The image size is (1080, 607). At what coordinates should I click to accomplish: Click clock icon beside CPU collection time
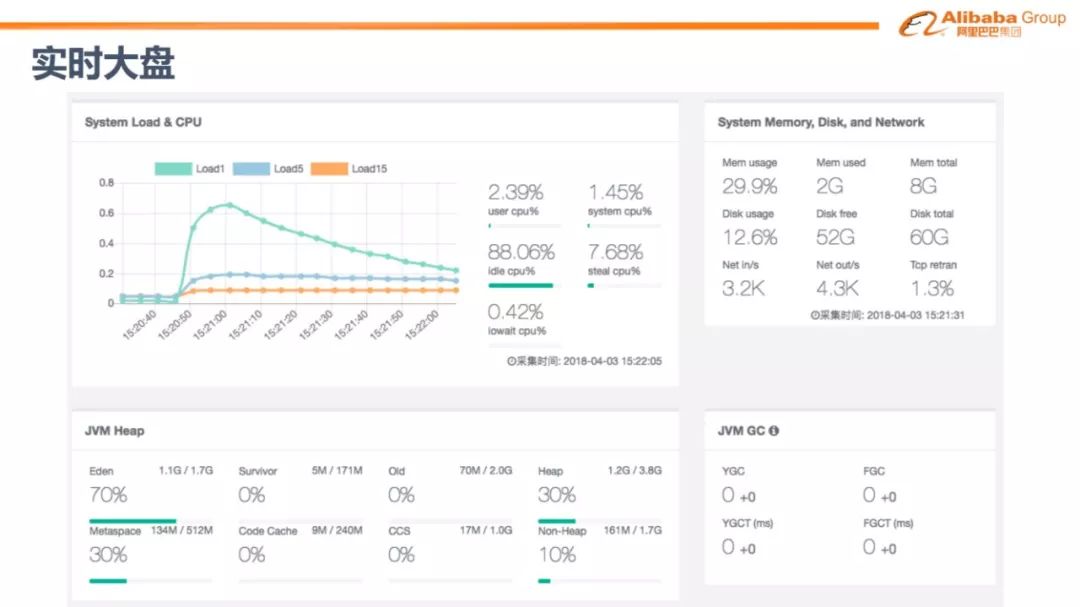click(511, 362)
